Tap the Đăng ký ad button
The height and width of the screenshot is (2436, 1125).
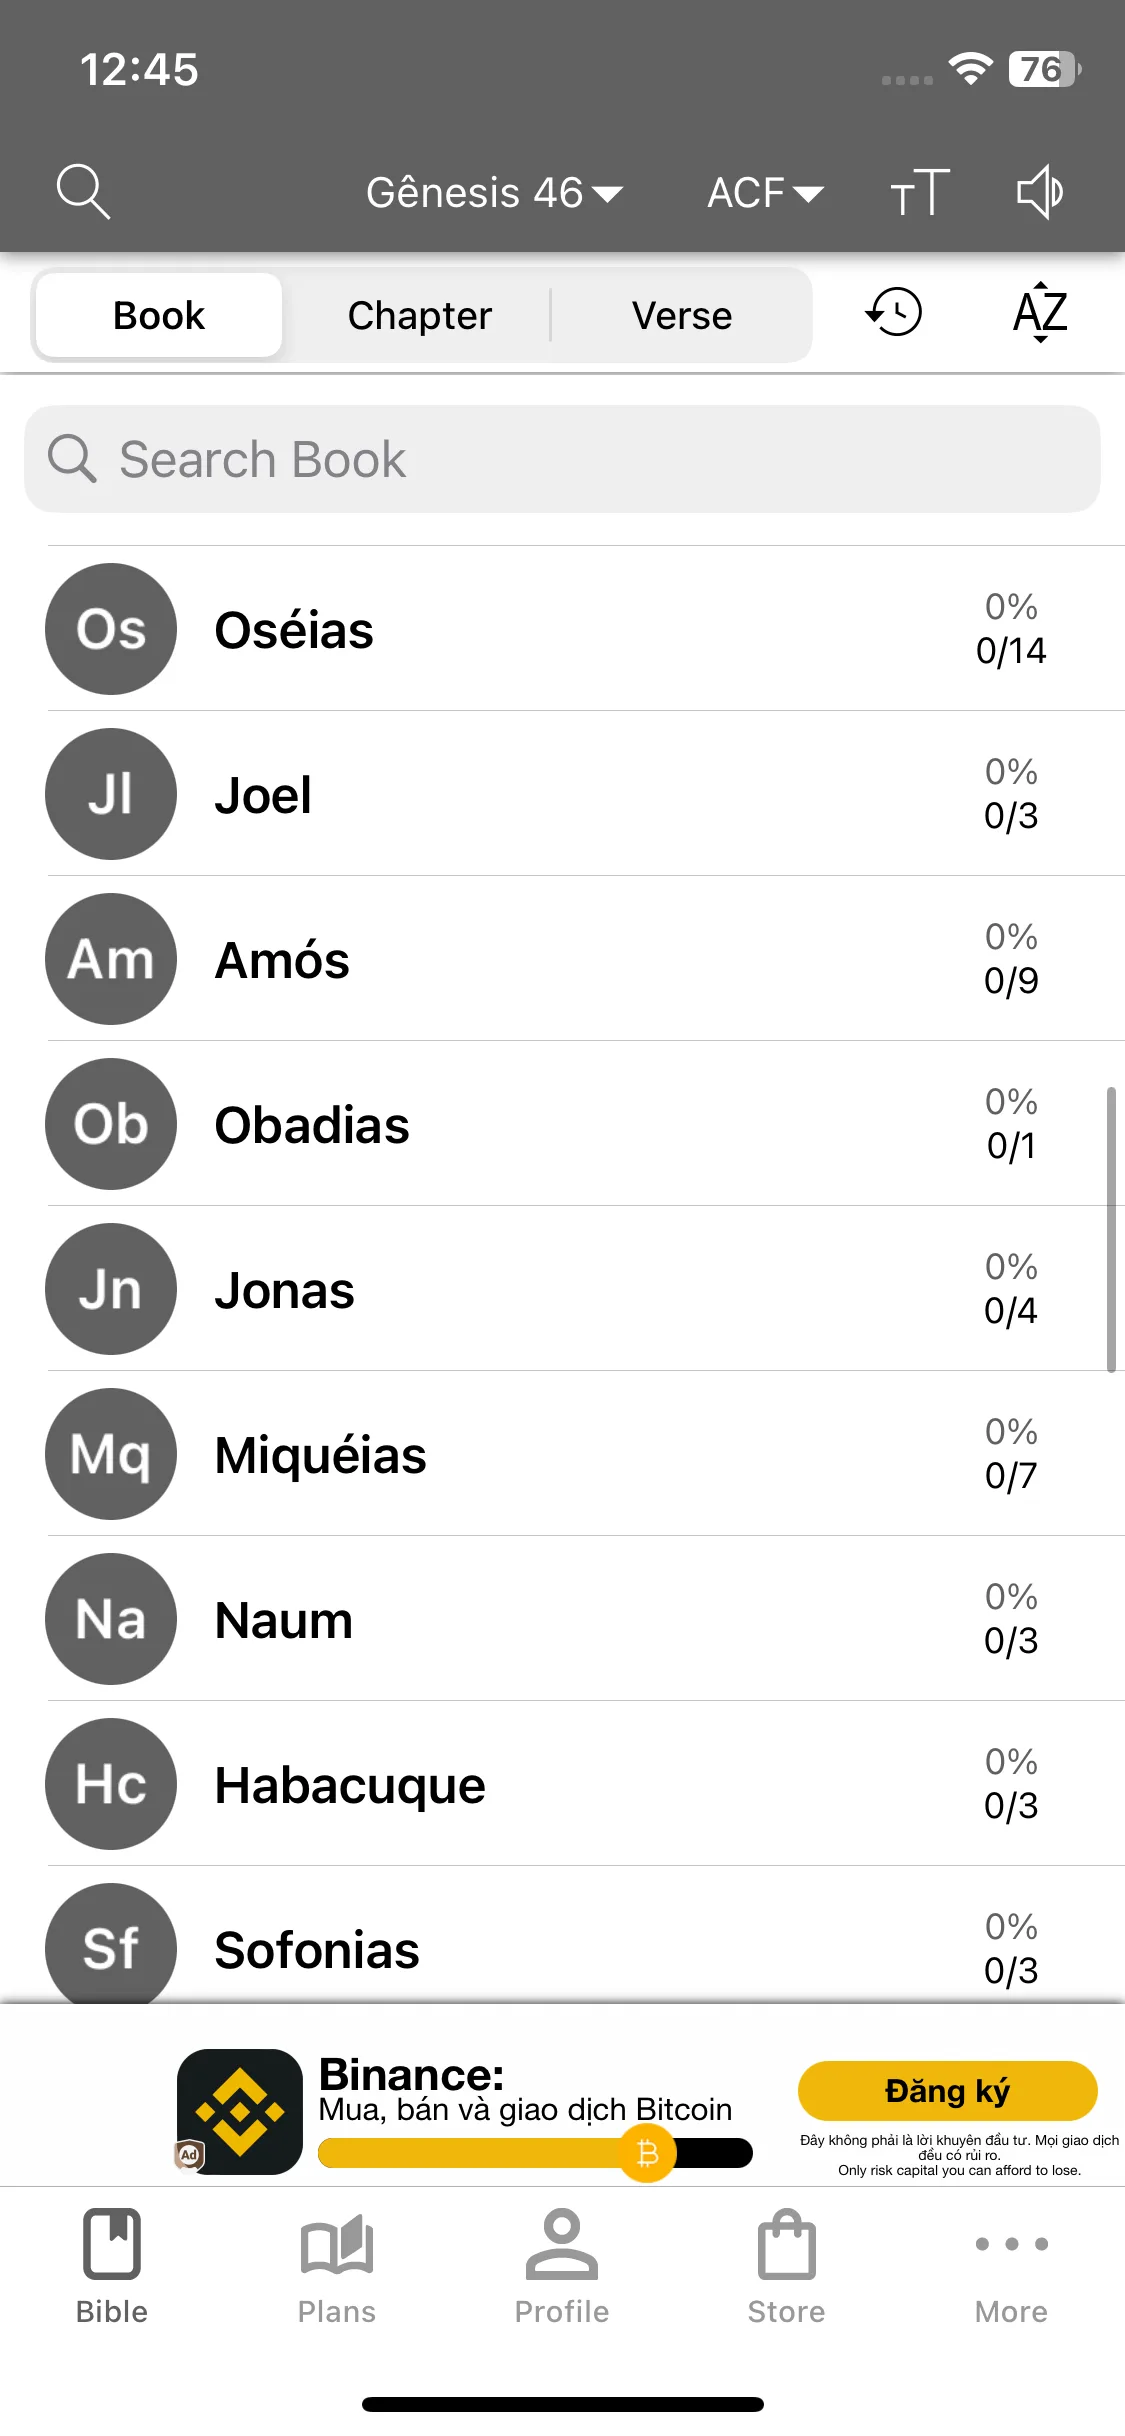[948, 2091]
